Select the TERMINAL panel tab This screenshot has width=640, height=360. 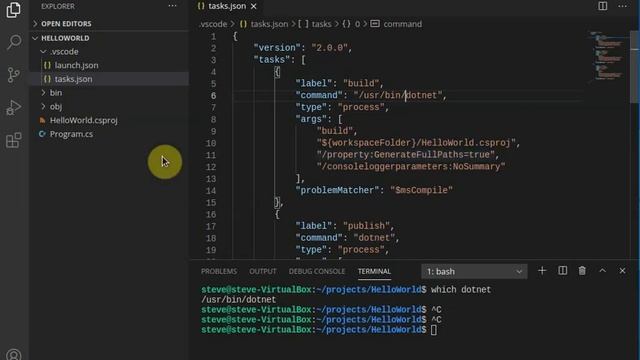point(374,271)
